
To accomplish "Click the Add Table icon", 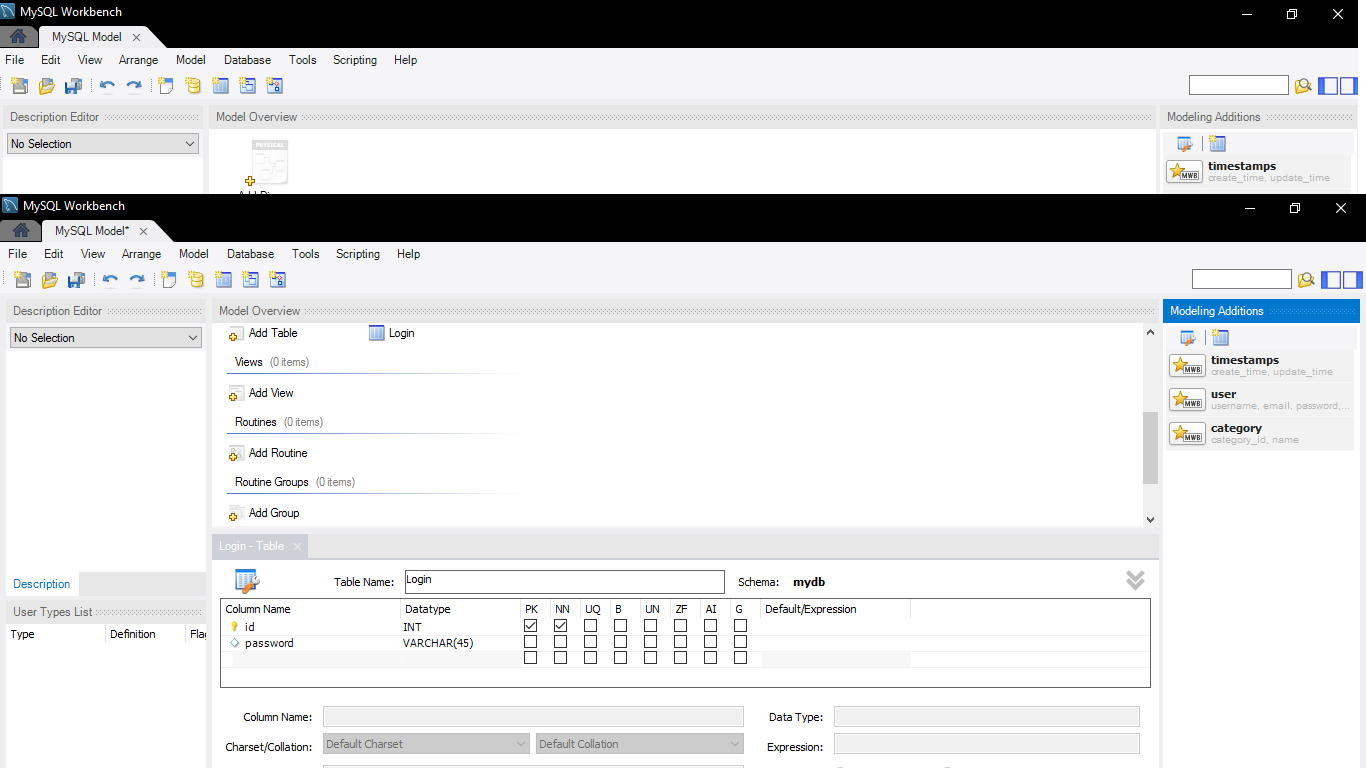I will tap(236, 334).
